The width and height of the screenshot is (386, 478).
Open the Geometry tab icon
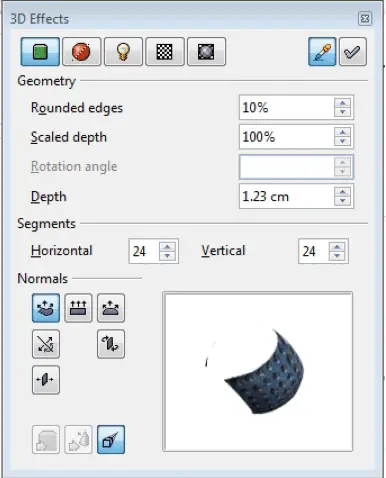coord(40,52)
